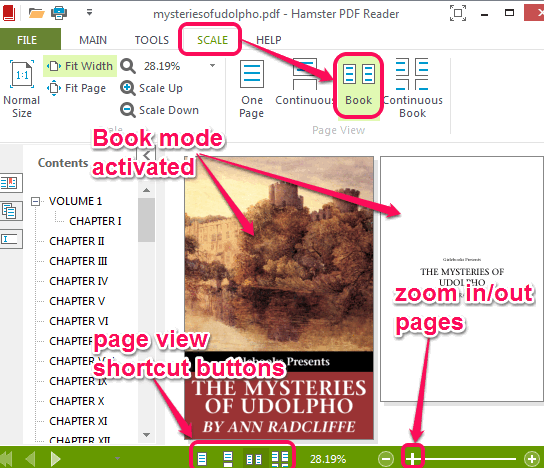The height and width of the screenshot is (468, 544).
Task: Click the zoom slider handle
Action: coord(413,459)
